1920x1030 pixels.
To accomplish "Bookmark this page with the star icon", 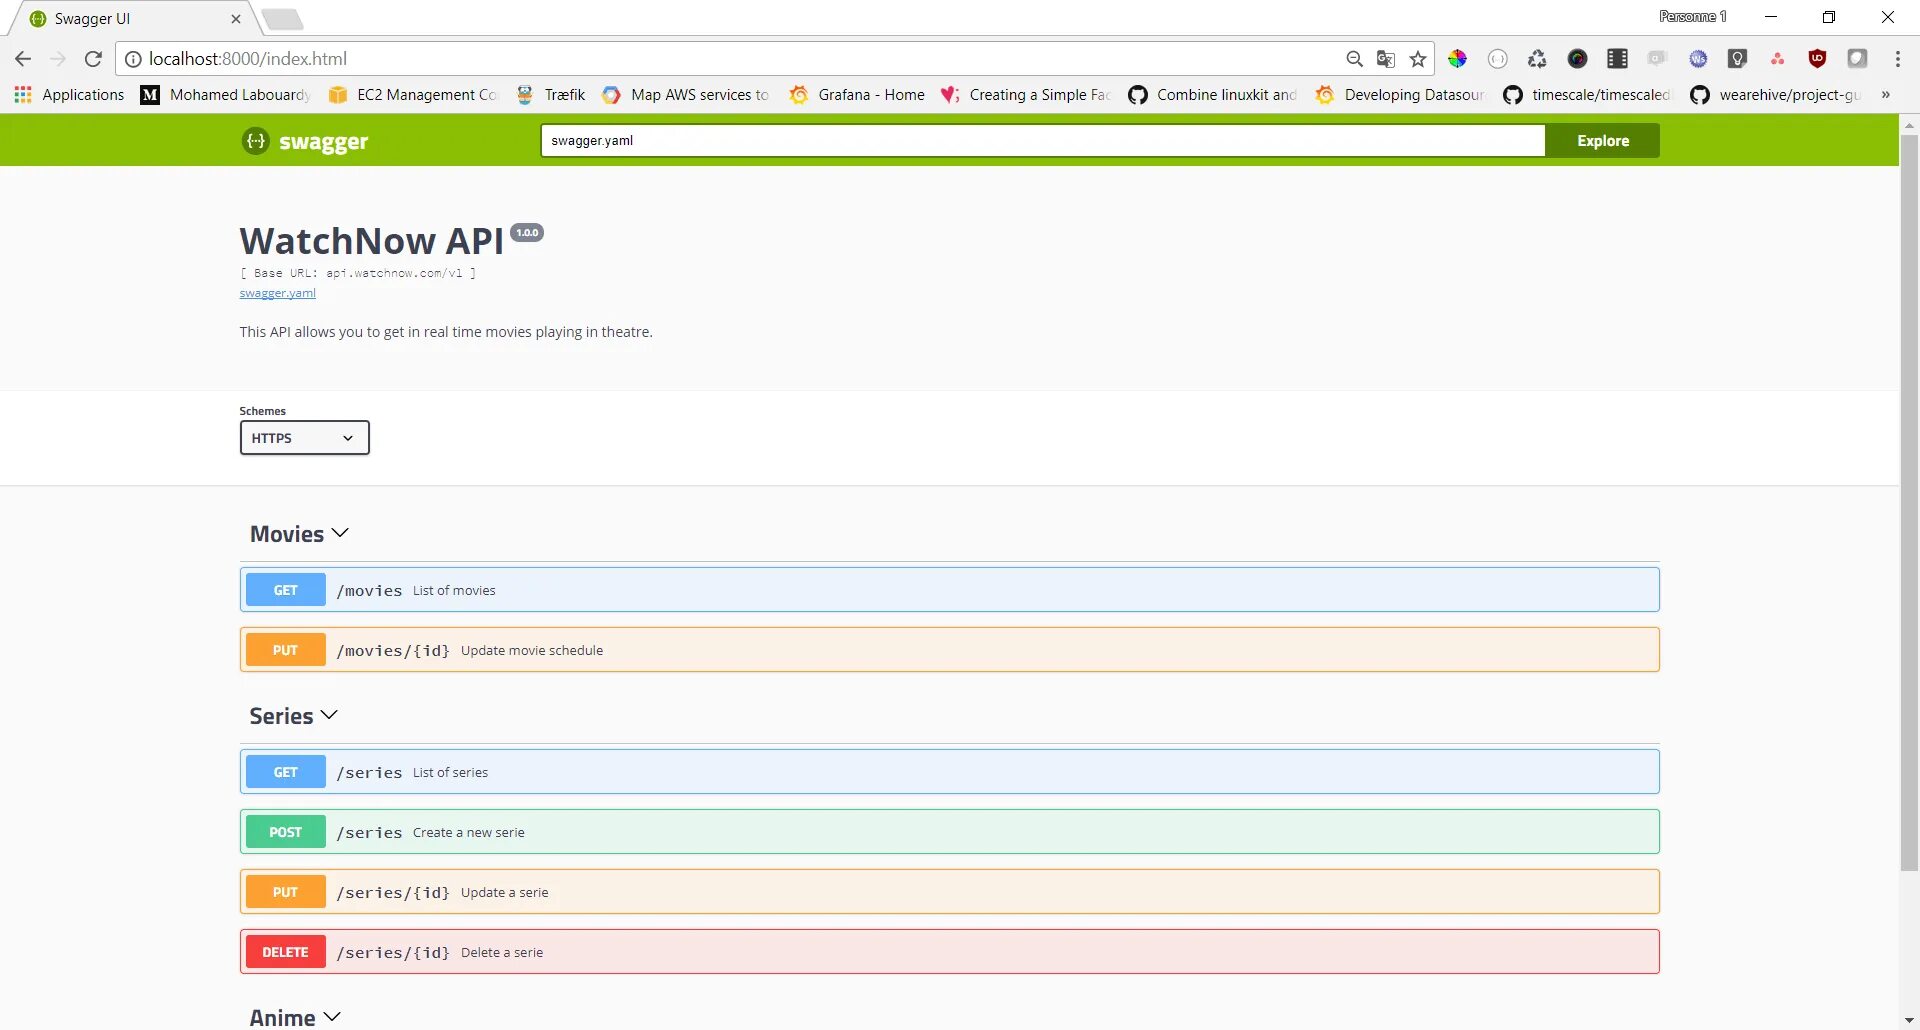I will click(x=1417, y=58).
